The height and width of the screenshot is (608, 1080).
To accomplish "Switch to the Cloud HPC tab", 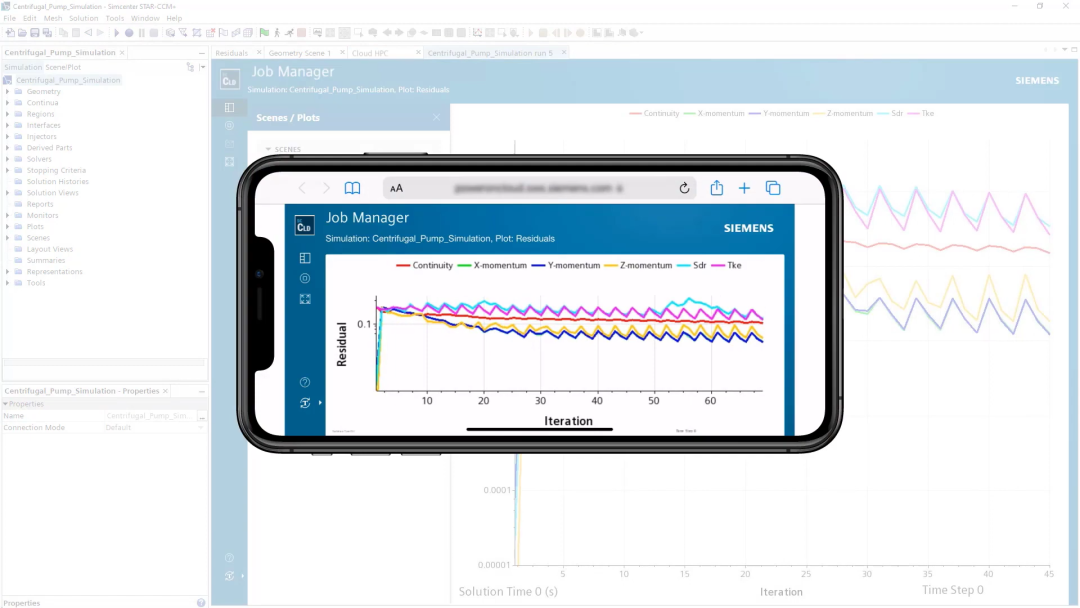I will point(369,53).
